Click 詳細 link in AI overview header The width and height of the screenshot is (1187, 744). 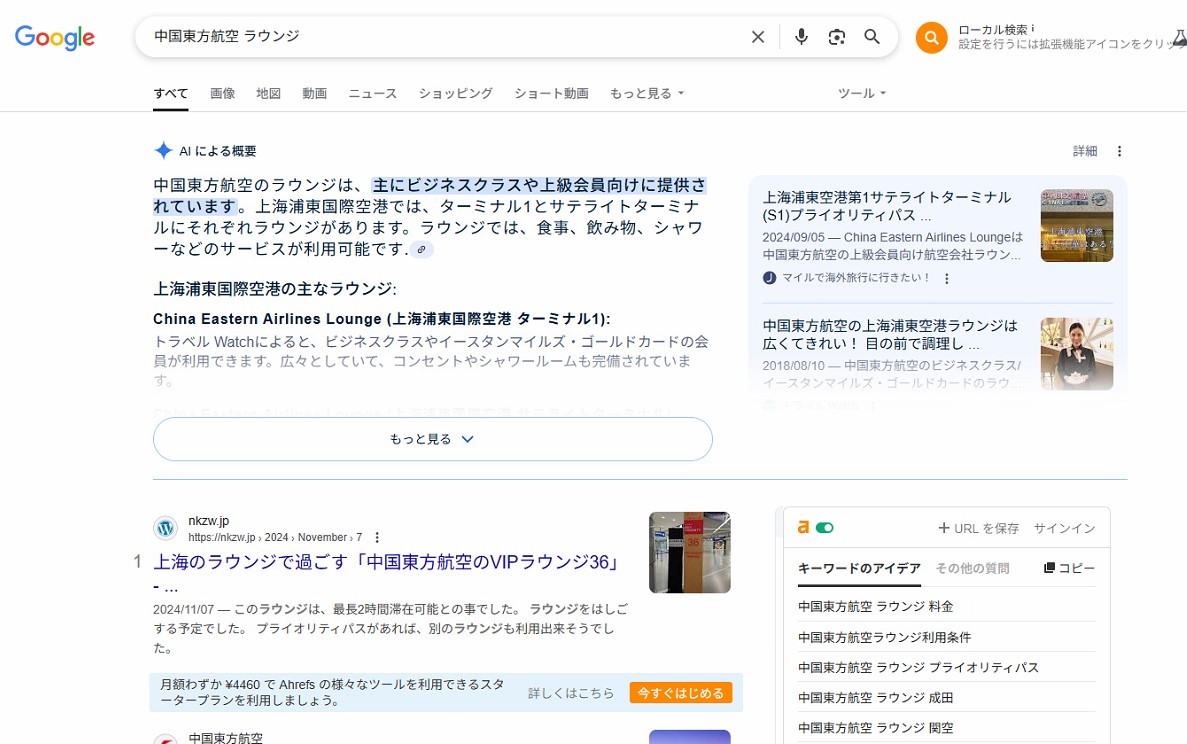pyautogui.click(x=1085, y=151)
